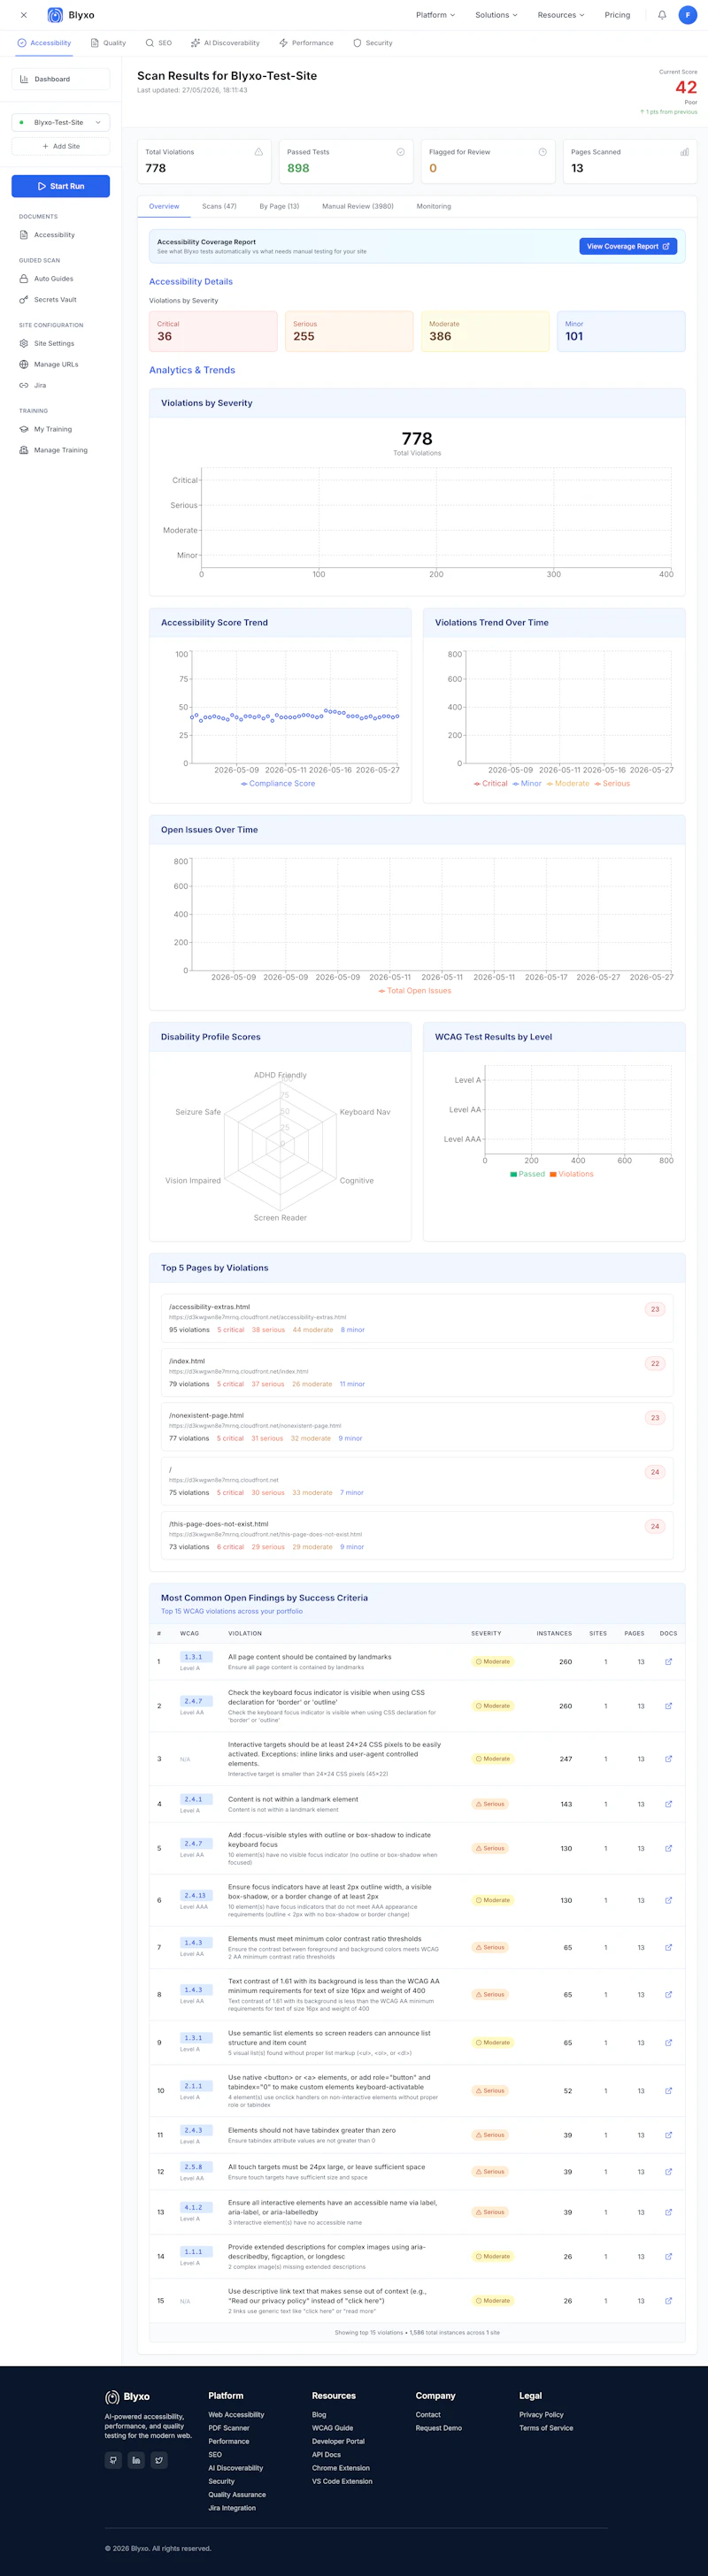Click the Pages Scanned chart icon
708x2576 pixels.
coord(685,152)
